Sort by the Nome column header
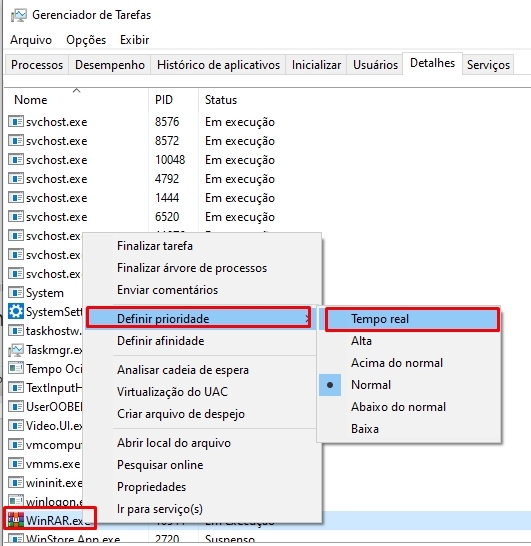 tap(76, 100)
